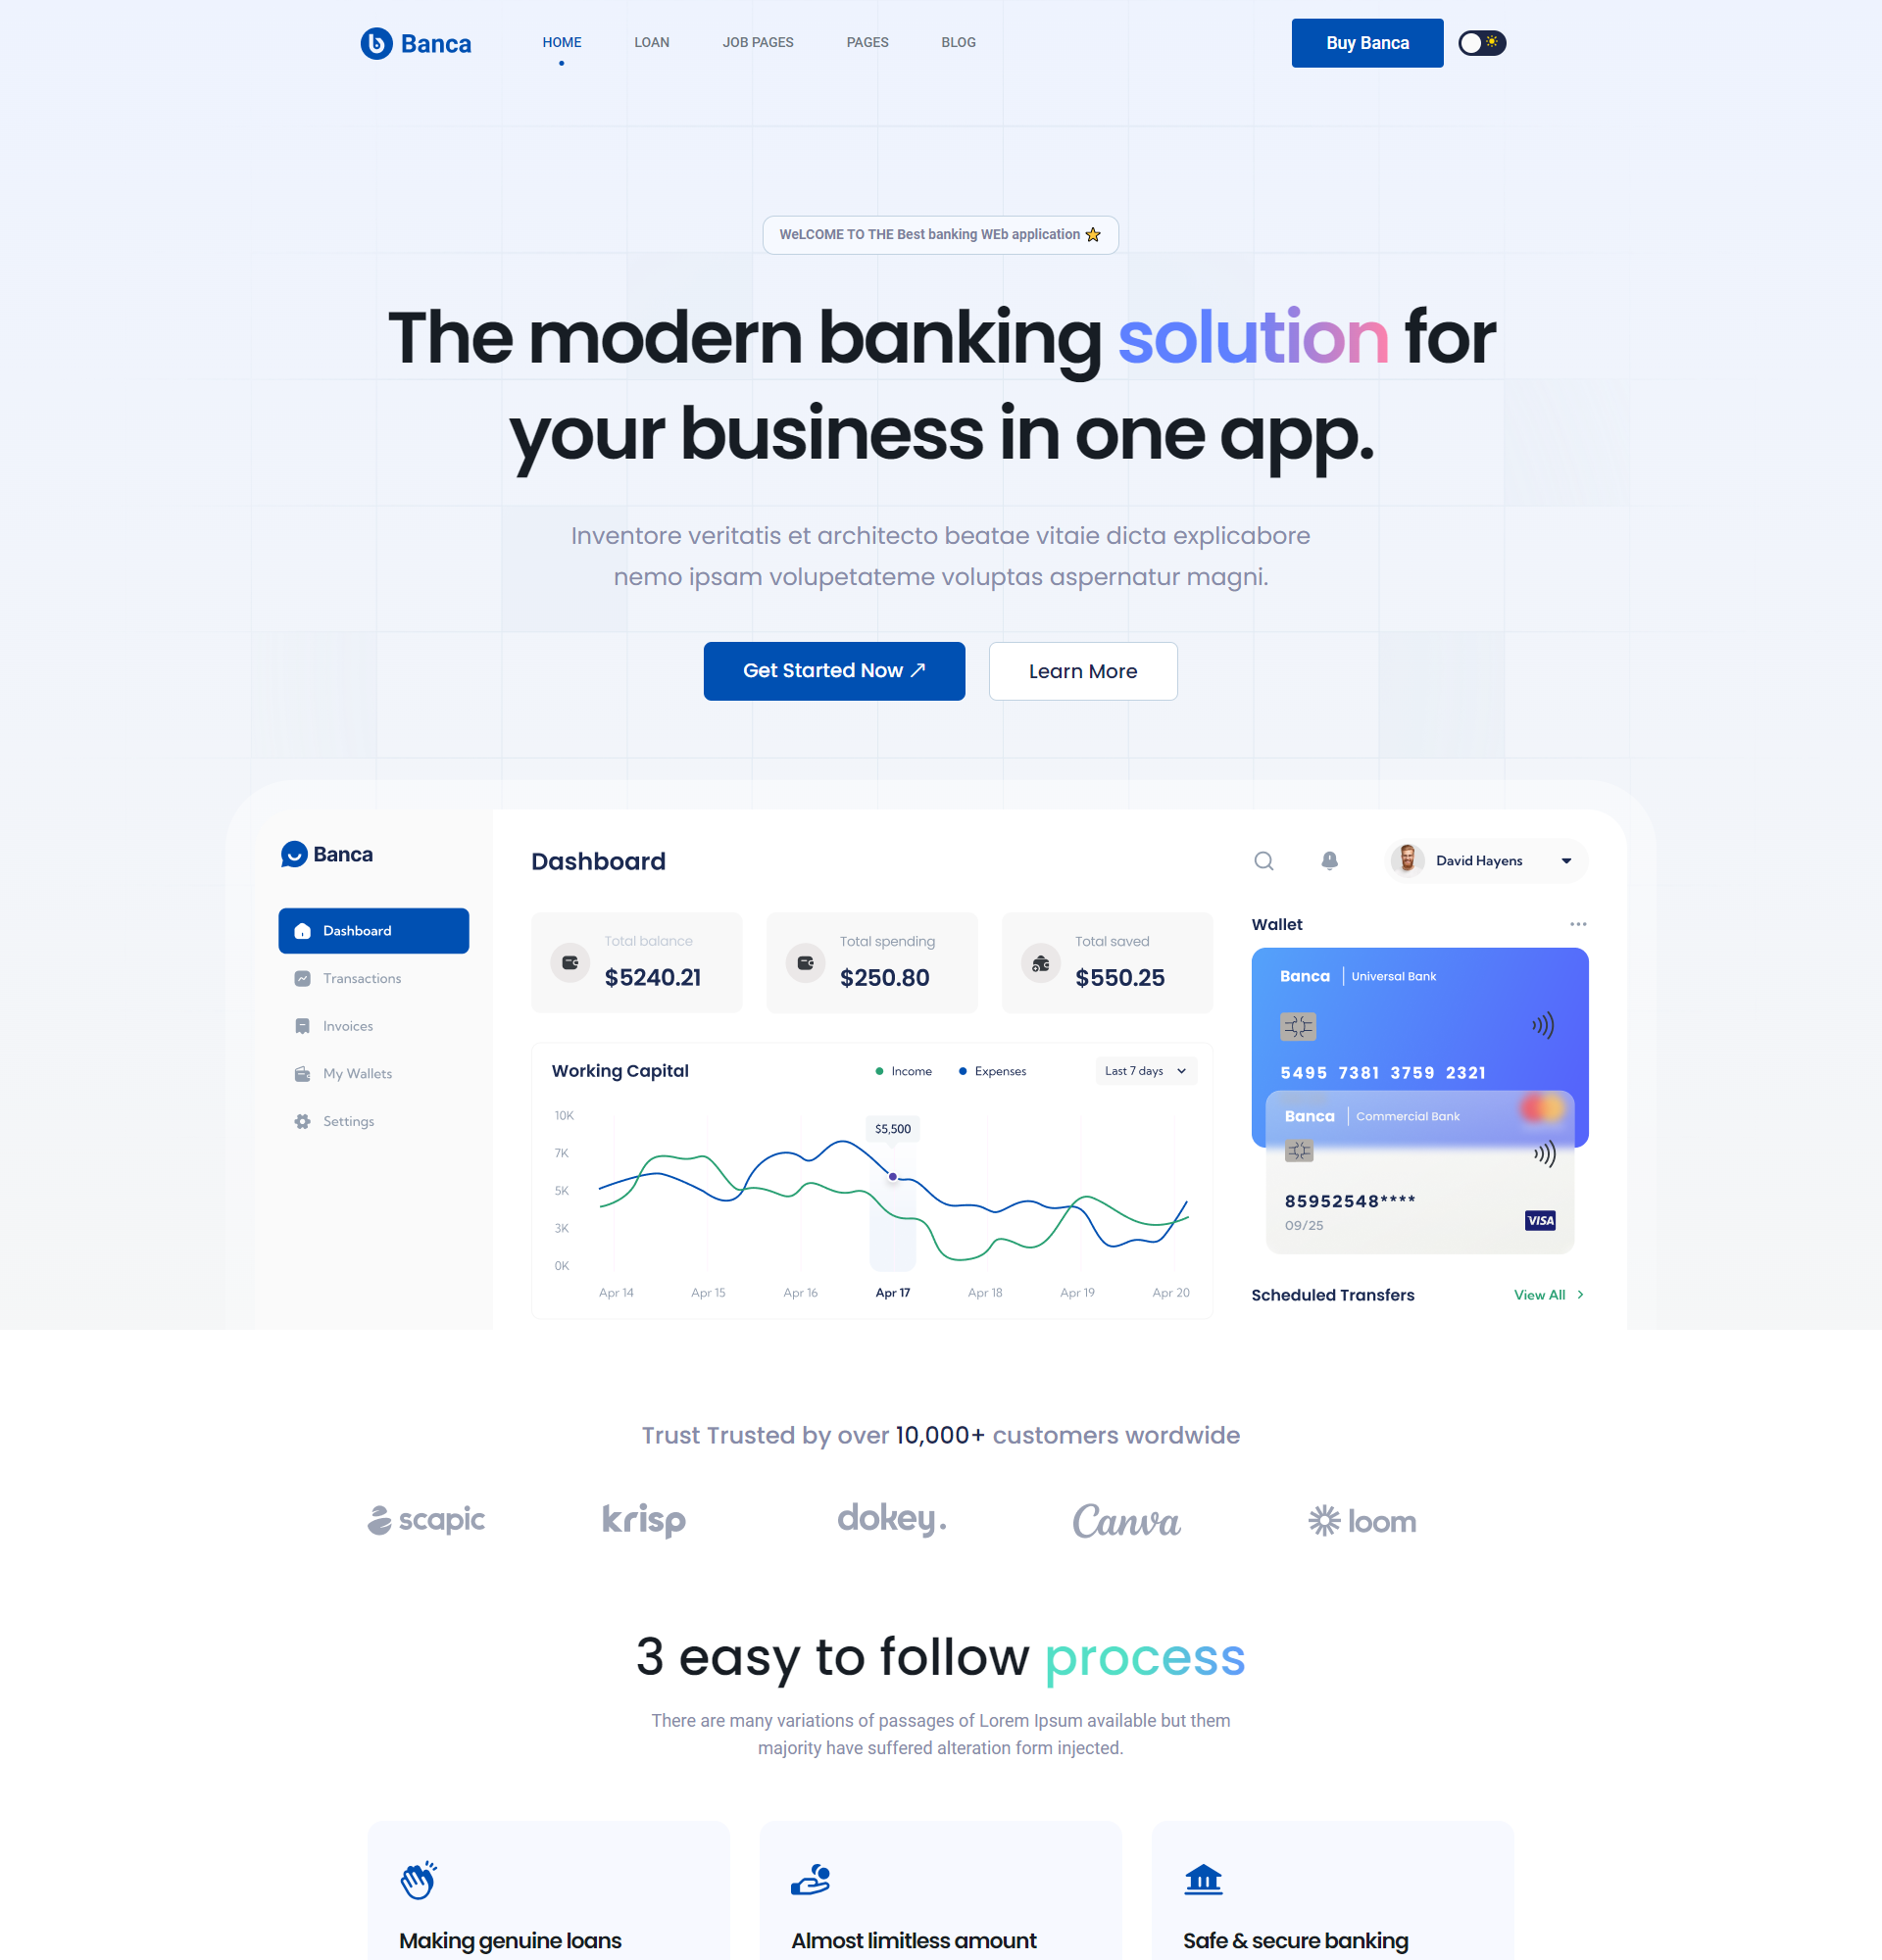Toggle the Expenses data series on chart
The width and height of the screenshot is (1882, 1960).
pos(991,1071)
